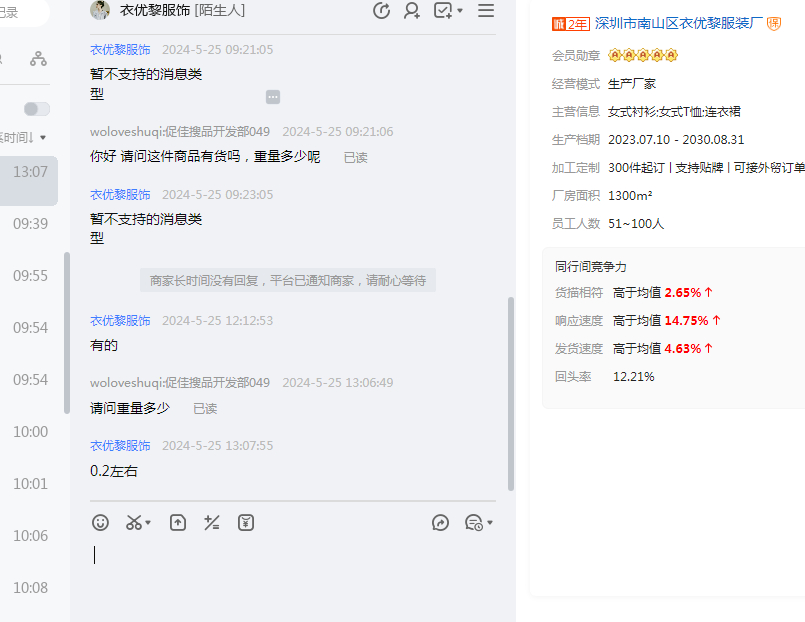This screenshot has height=622, width=805.
Task: Select the 13:07 conversation in list
Action: tap(30, 172)
